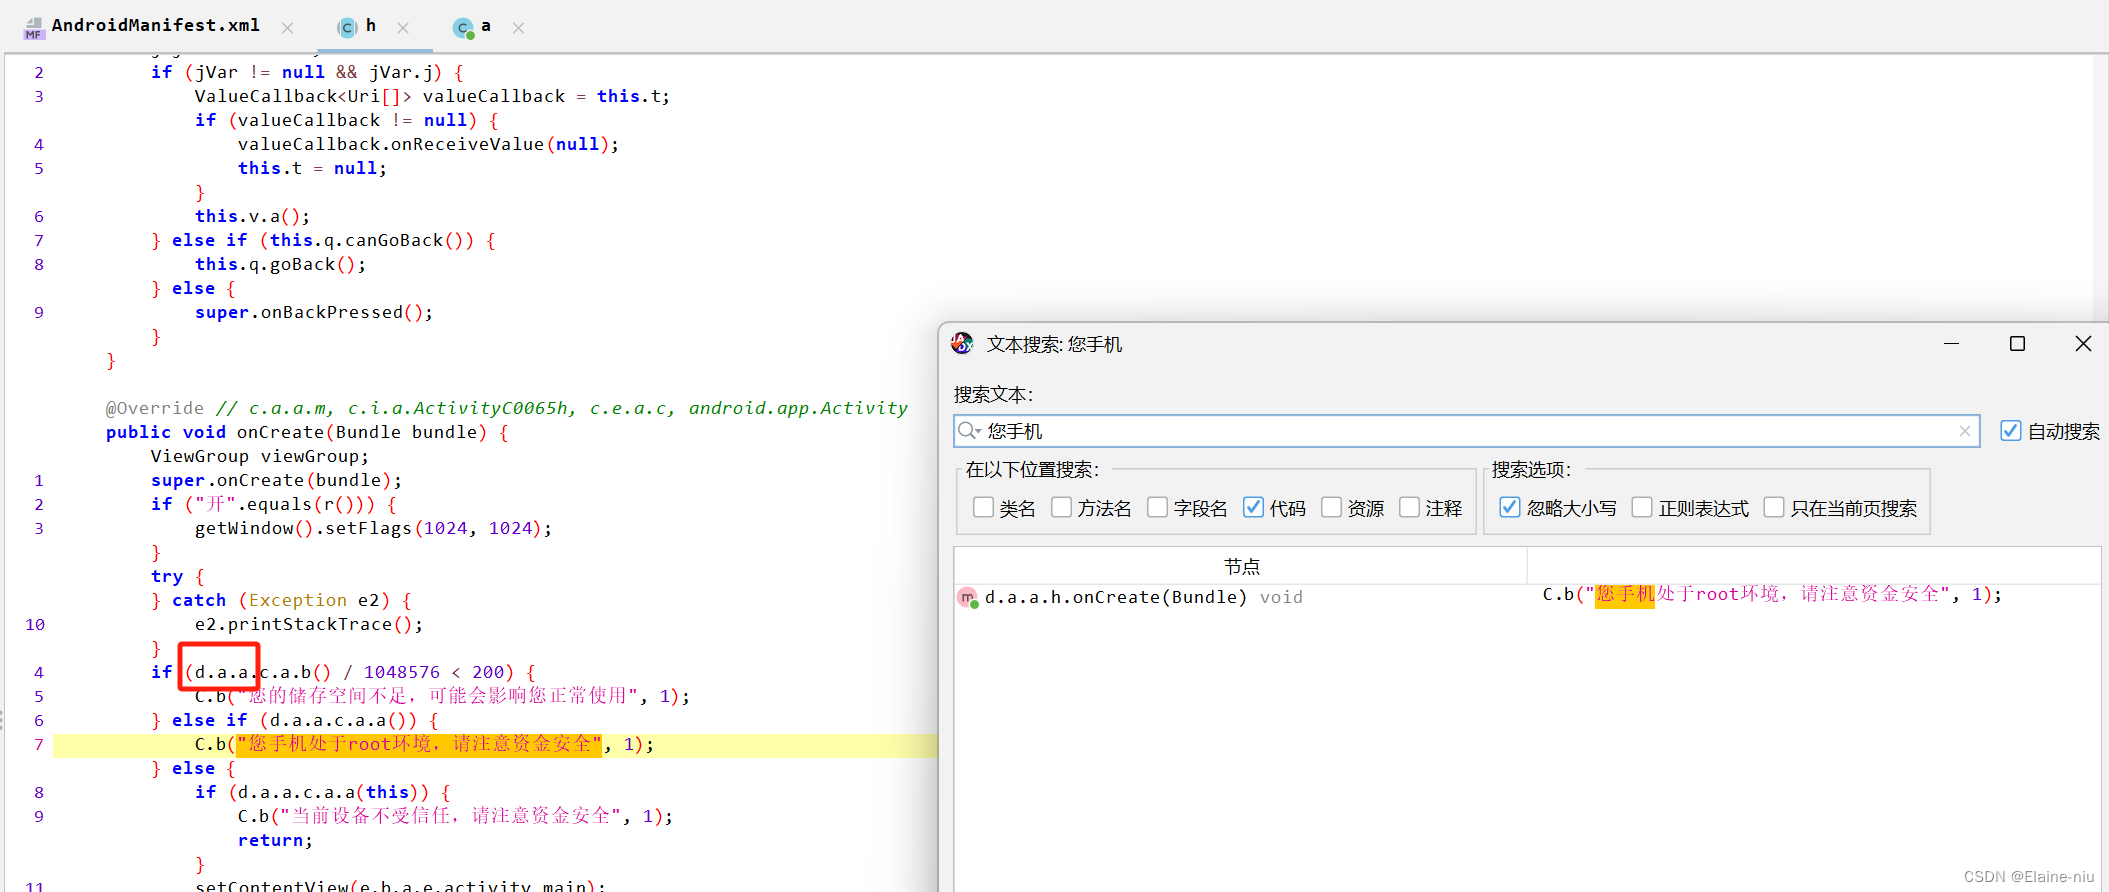The height and width of the screenshot is (892, 2109).
Task: Switch to the a class tab
Action: pyautogui.click(x=486, y=26)
